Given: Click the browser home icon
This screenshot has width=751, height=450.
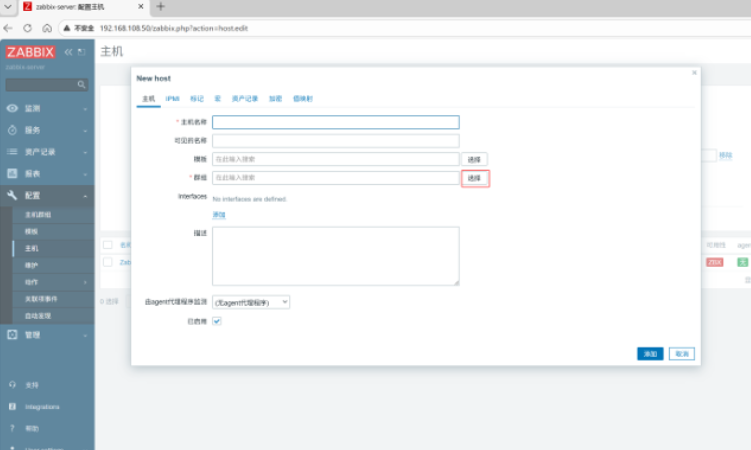Looking at the screenshot, I should [47, 28].
